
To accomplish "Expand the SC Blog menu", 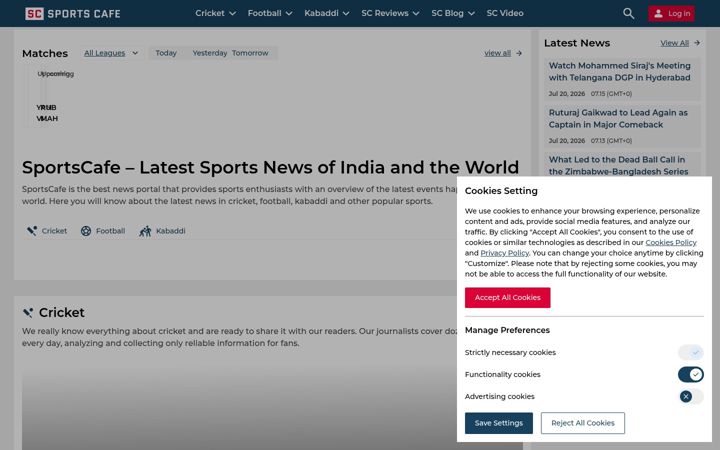I will [453, 13].
